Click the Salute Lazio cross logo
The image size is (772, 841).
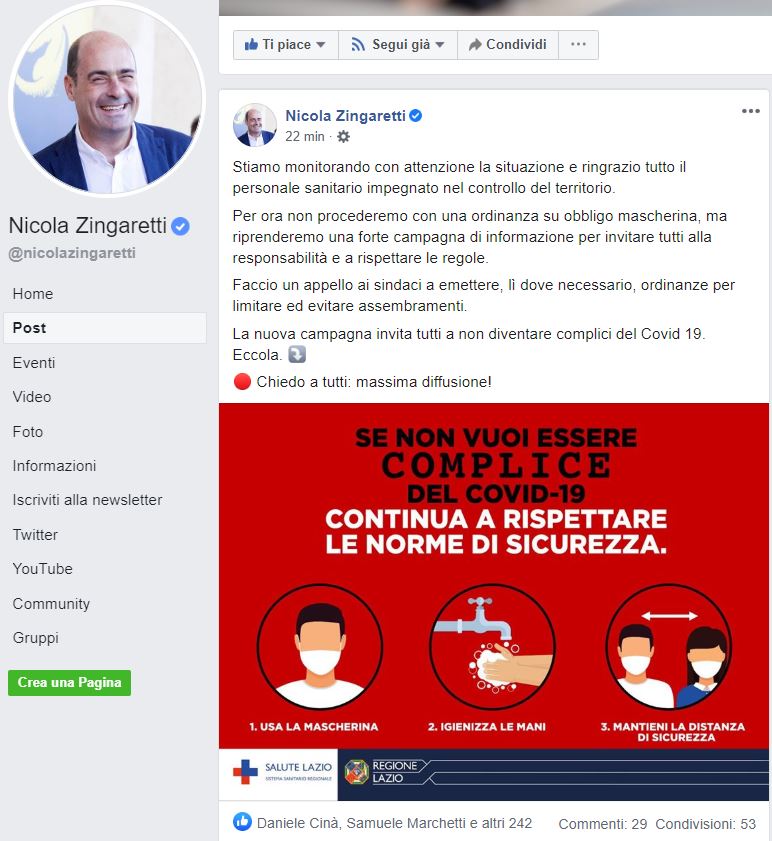click(x=245, y=772)
